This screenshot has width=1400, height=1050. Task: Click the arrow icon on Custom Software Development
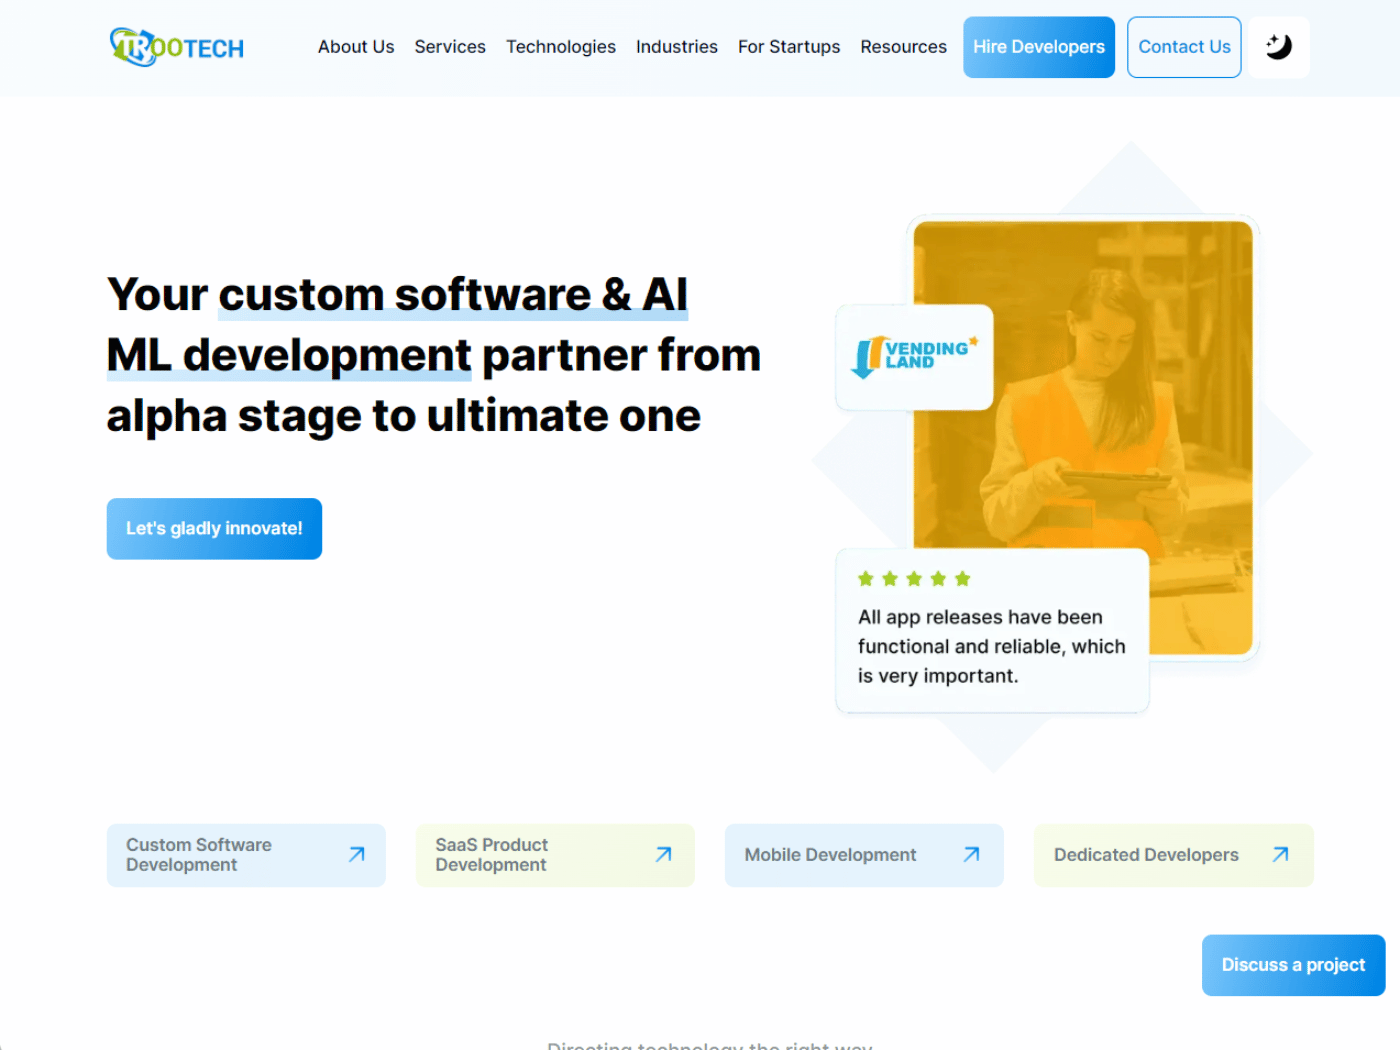point(357,854)
